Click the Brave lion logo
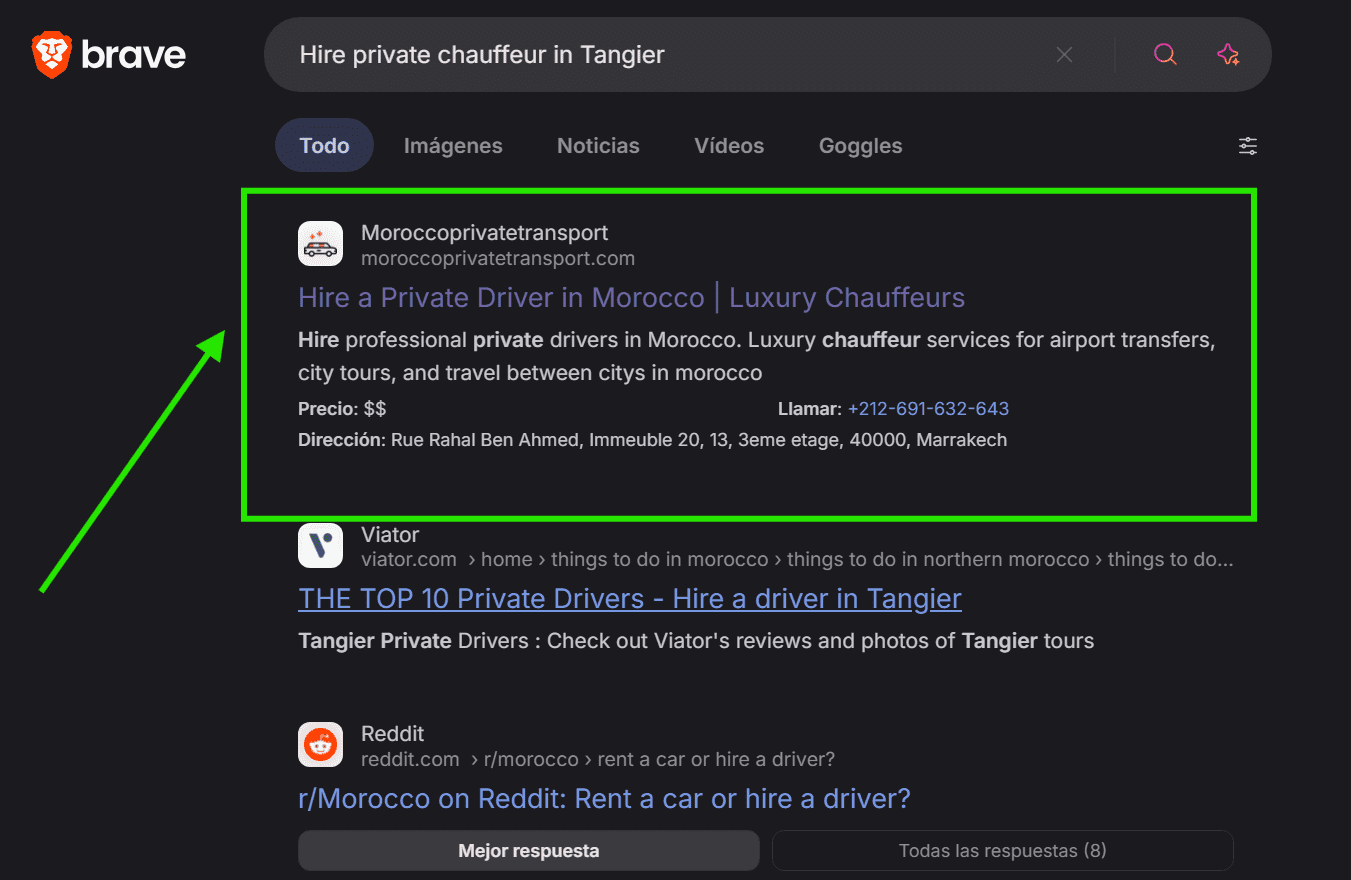 pos(52,54)
